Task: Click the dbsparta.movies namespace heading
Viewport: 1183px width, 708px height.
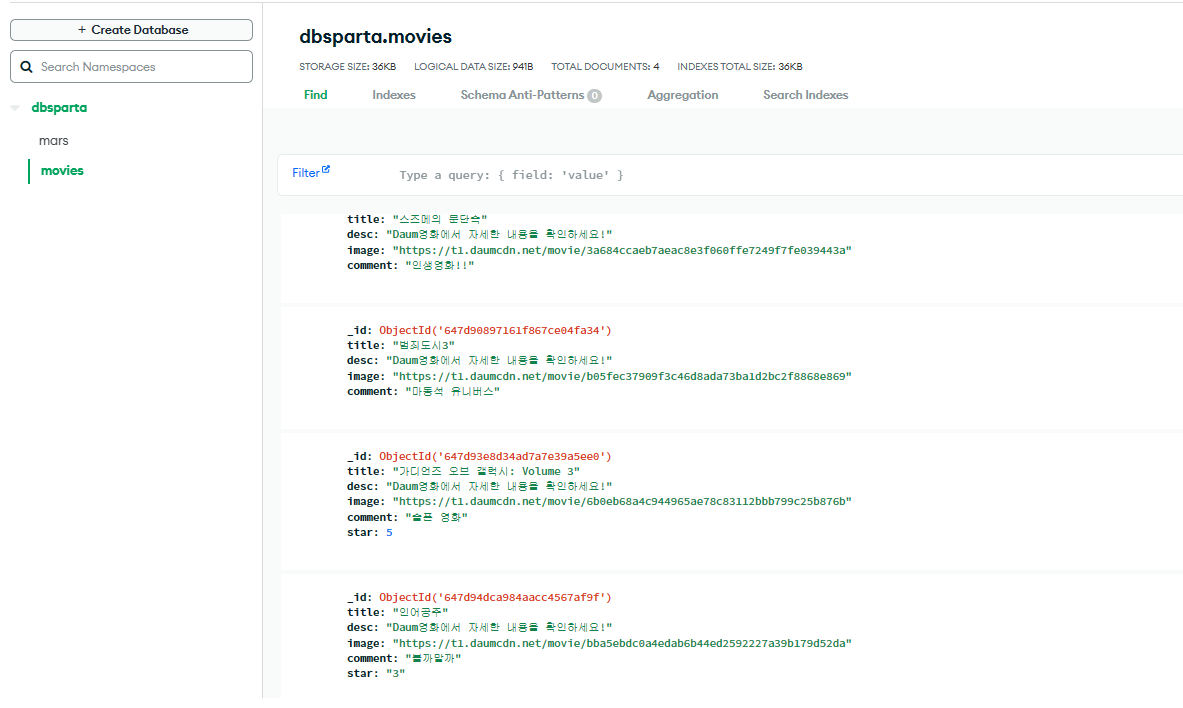Action: 376,36
